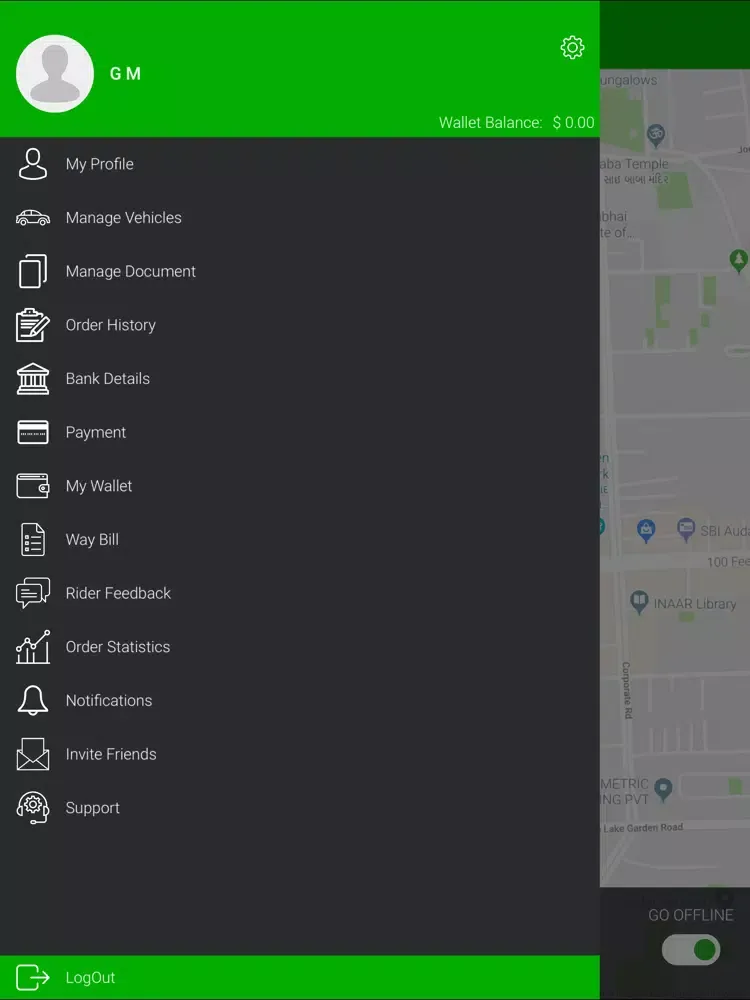Tap the INAAR Library map marker
Viewport: 750px width, 1000px height.
tap(639, 602)
